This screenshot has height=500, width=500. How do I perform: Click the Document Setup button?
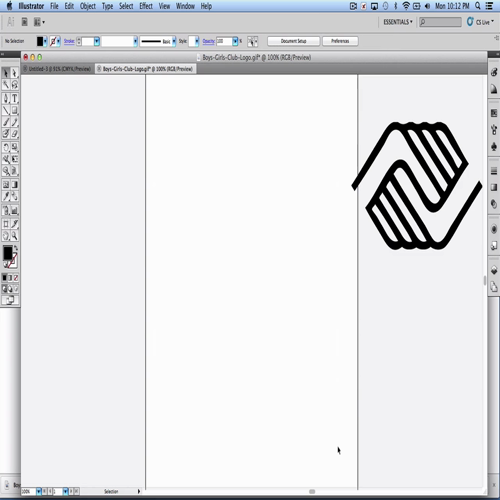(293, 41)
